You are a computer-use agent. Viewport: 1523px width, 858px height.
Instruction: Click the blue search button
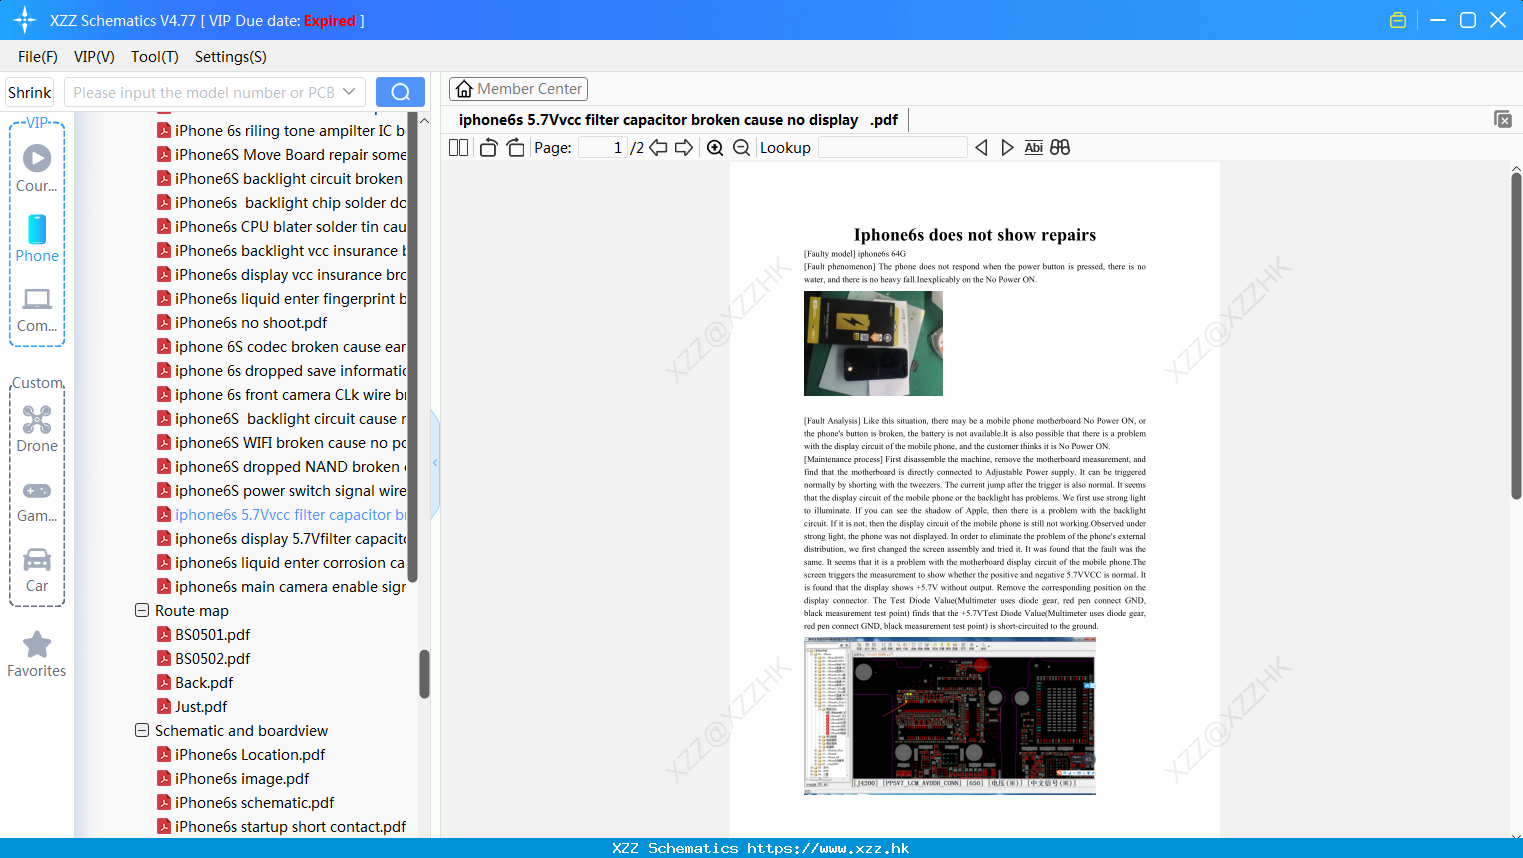(400, 92)
